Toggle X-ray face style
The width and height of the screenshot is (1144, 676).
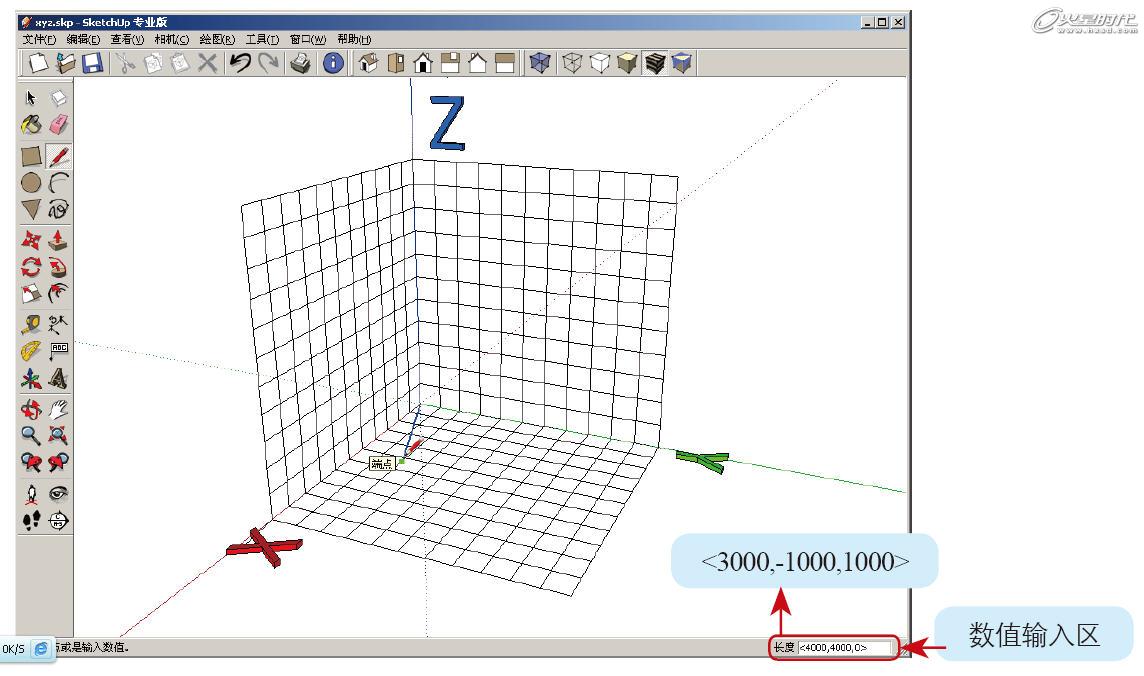pos(540,63)
